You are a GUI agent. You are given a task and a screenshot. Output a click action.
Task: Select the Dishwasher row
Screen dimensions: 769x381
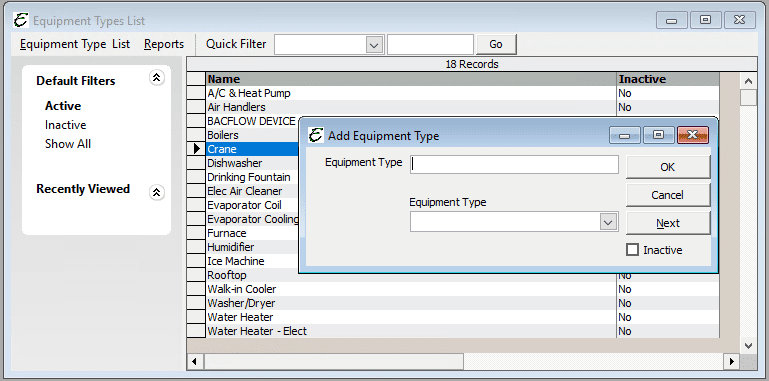tap(252, 163)
